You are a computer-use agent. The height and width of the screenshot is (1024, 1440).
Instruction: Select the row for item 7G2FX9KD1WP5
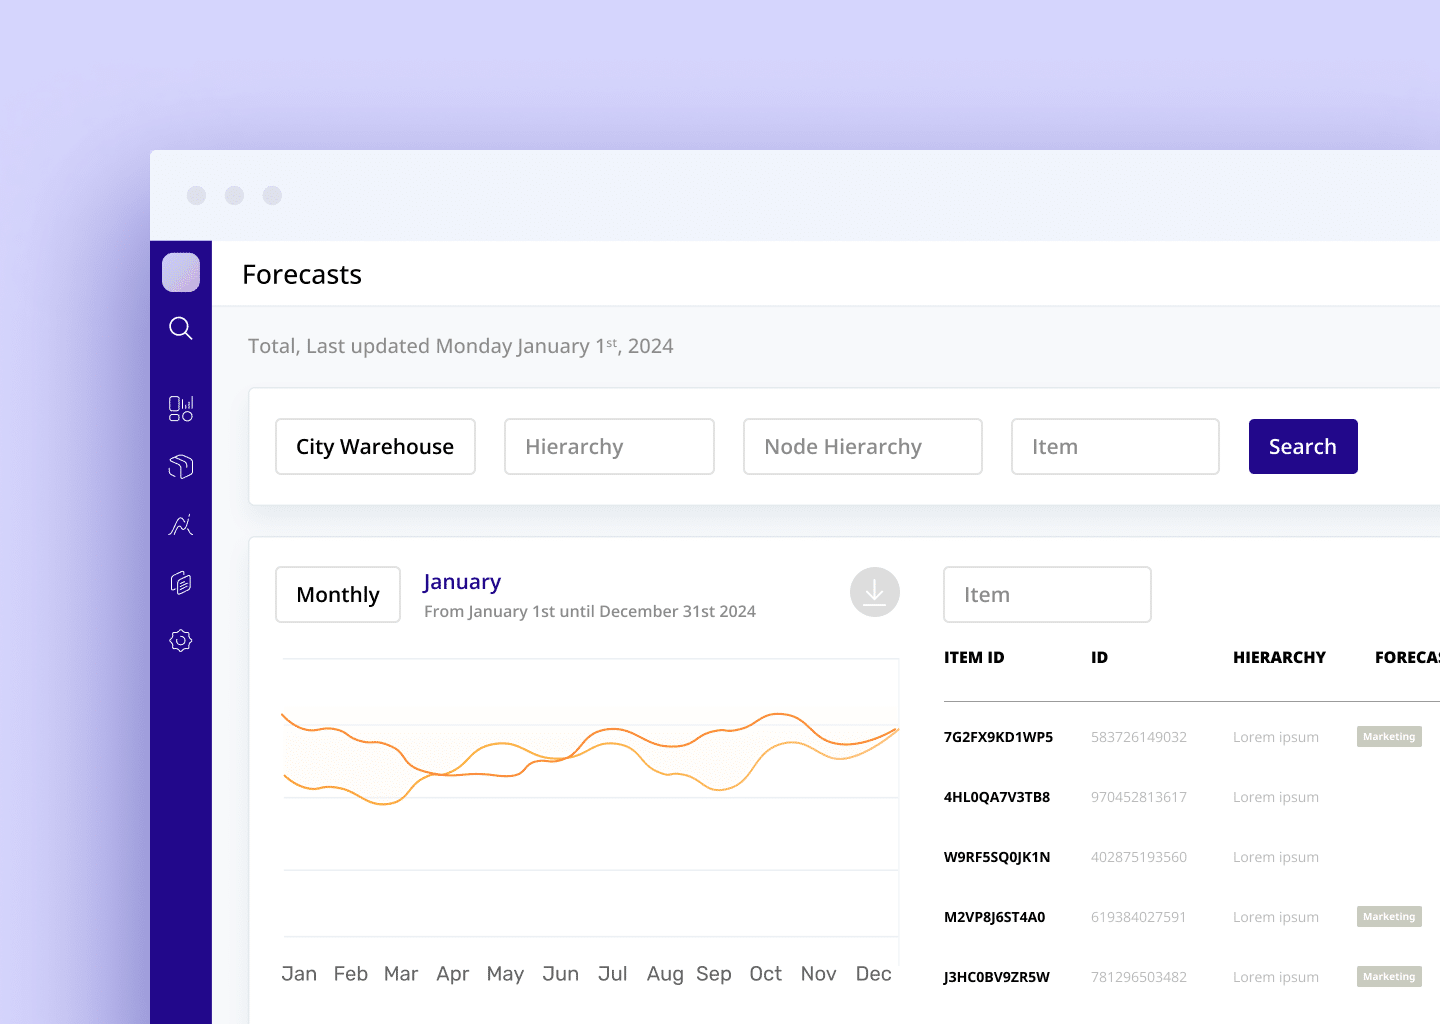pyautogui.click(x=998, y=737)
